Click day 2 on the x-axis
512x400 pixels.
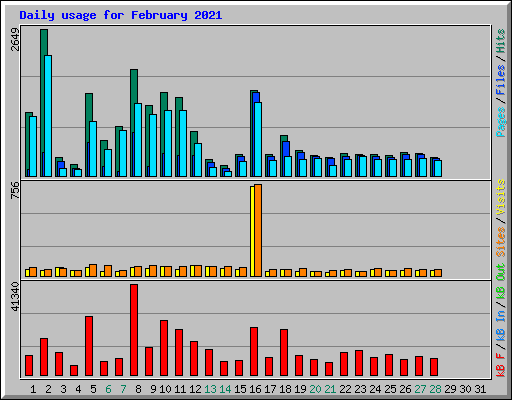[x=48, y=389]
